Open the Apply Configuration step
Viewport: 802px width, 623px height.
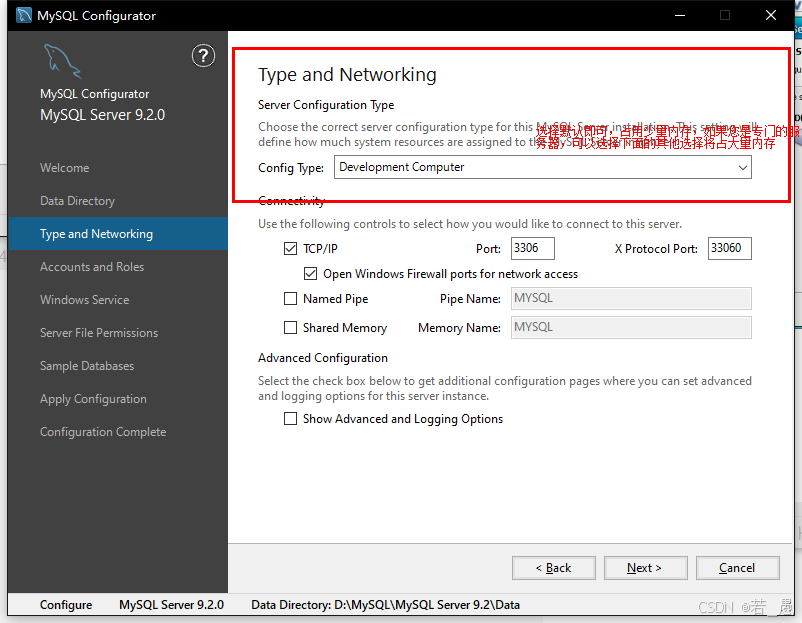94,398
